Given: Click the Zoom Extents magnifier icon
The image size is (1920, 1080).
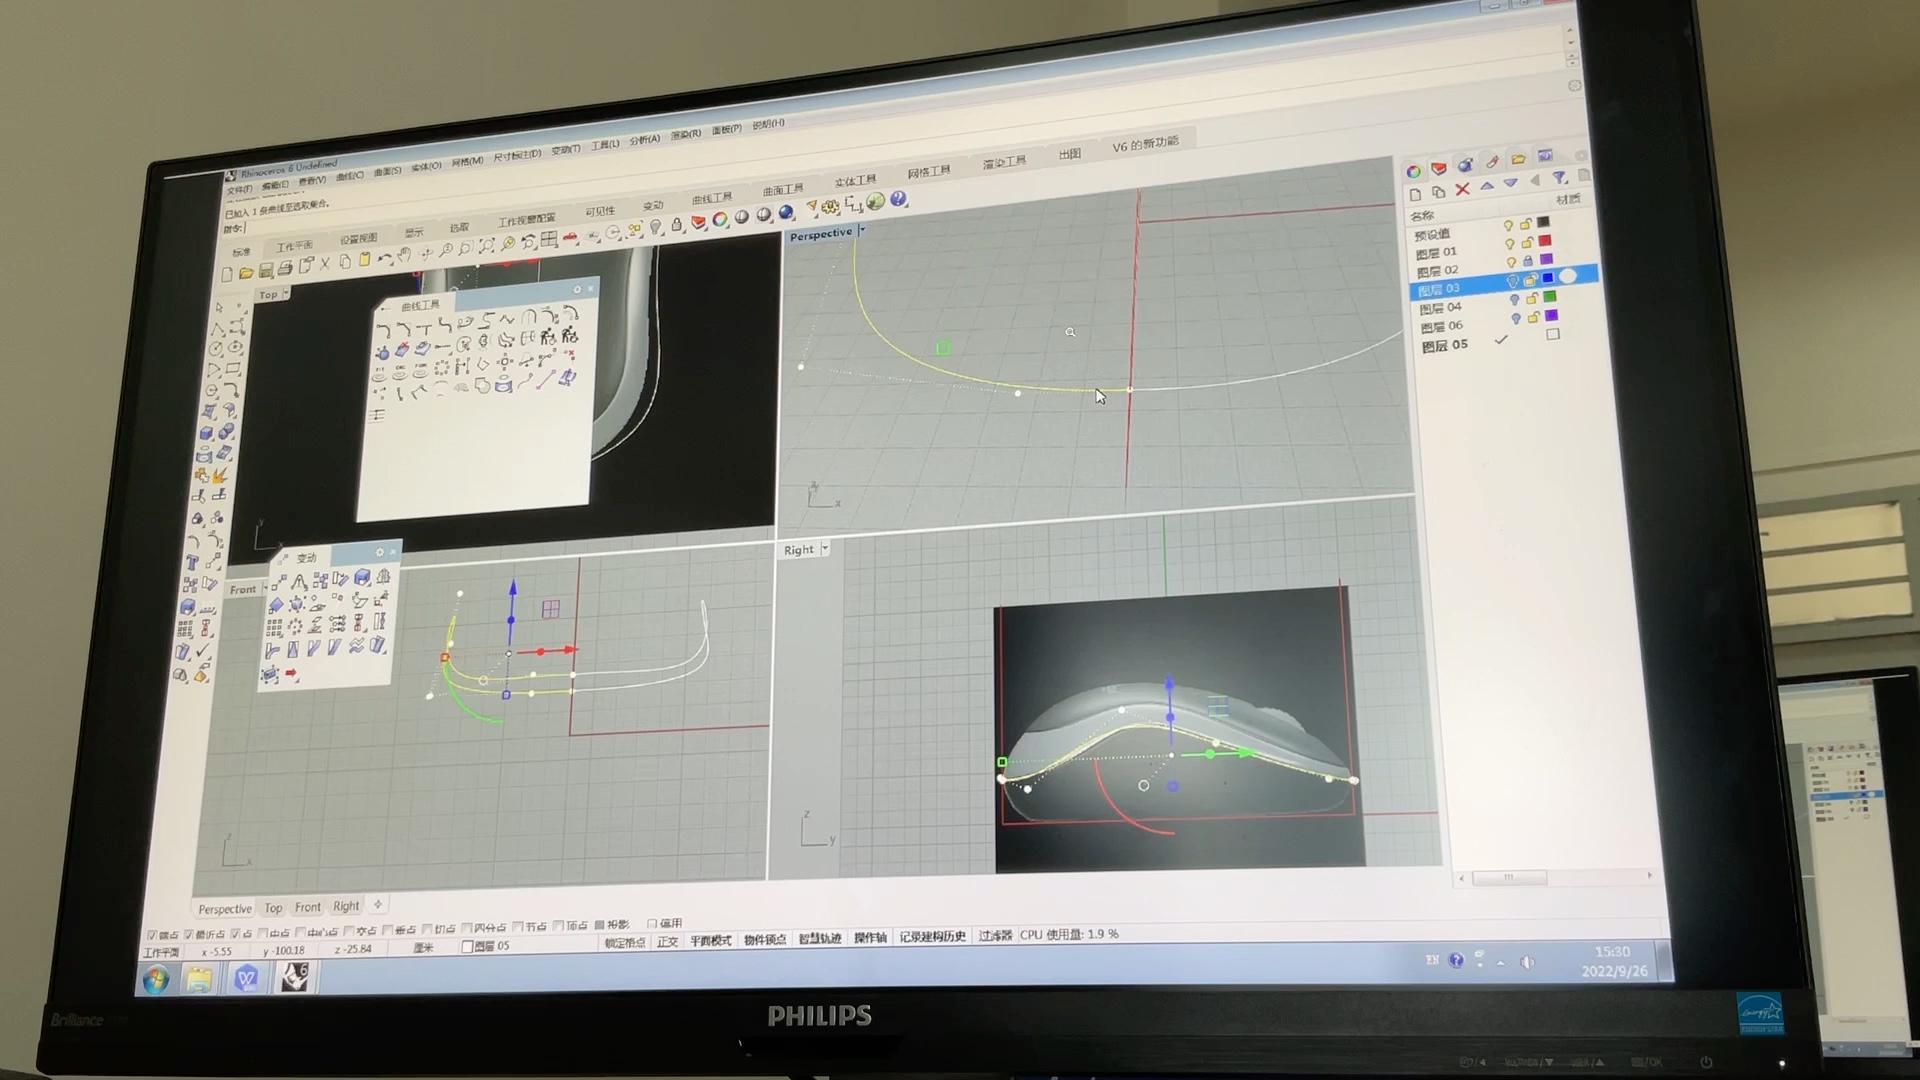Looking at the screenshot, I should (x=486, y=245).
